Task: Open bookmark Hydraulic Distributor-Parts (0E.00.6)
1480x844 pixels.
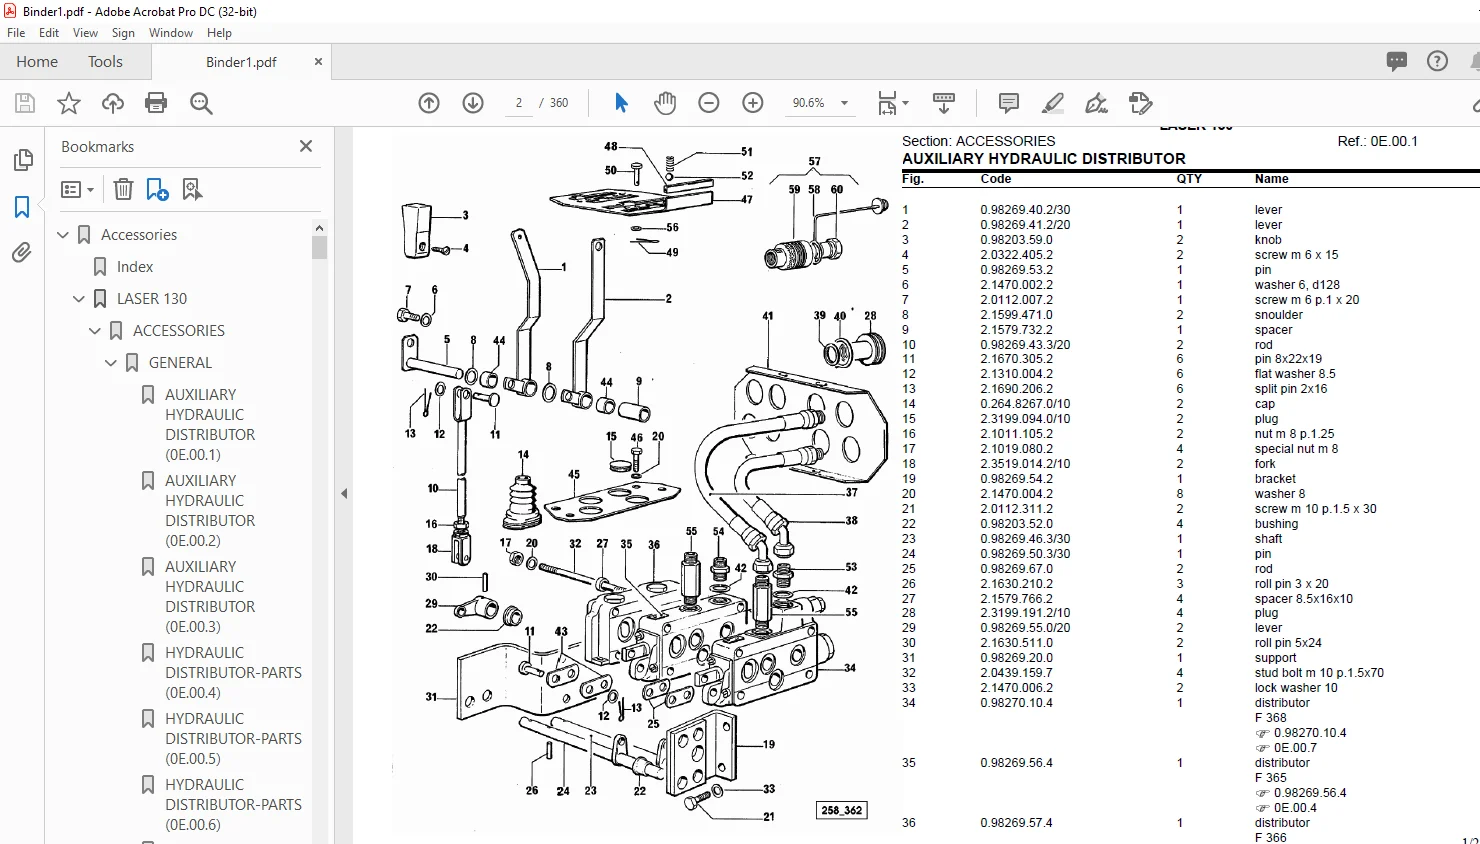Action: click(x=233, y=805)
